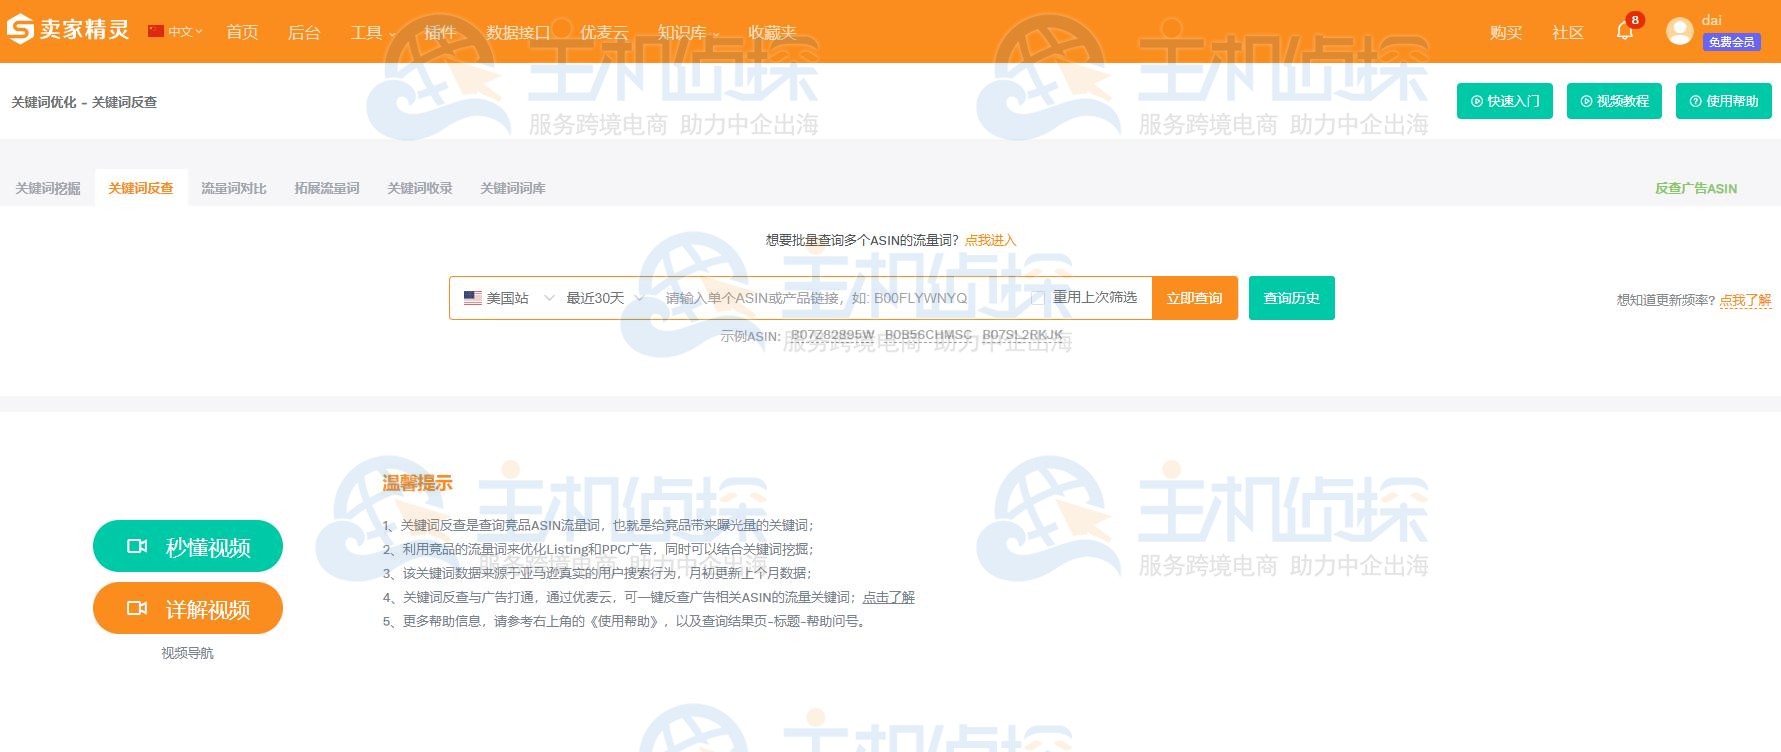Click the 立即查询 search button

point(1195,298)
